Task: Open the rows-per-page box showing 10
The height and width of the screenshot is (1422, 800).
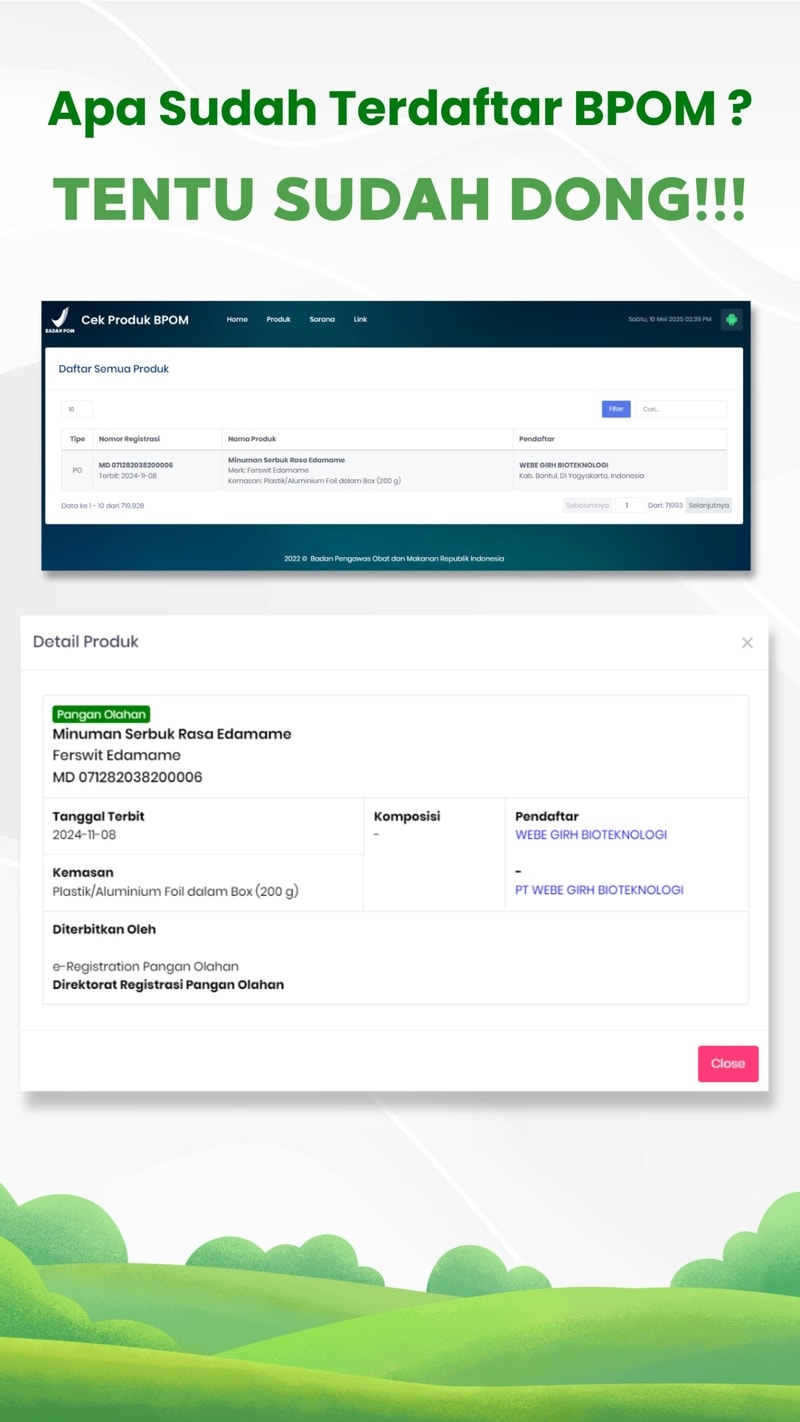Action: [x=77, y=409]
